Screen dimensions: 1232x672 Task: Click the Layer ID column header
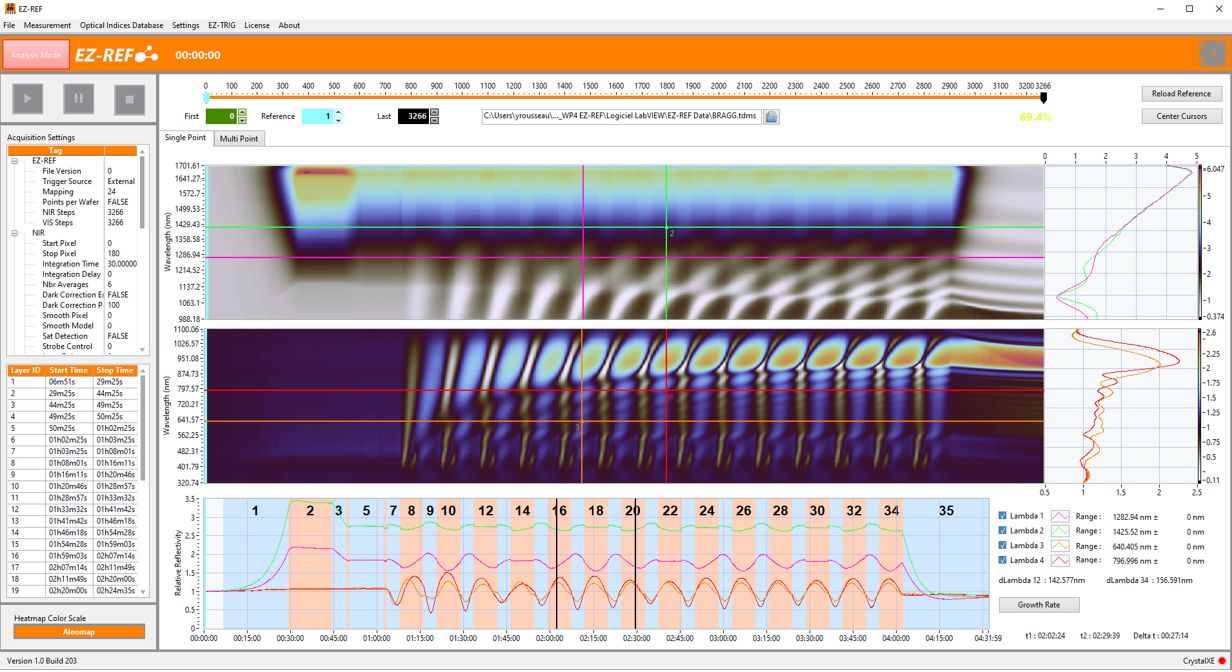(x=27, y=370)
